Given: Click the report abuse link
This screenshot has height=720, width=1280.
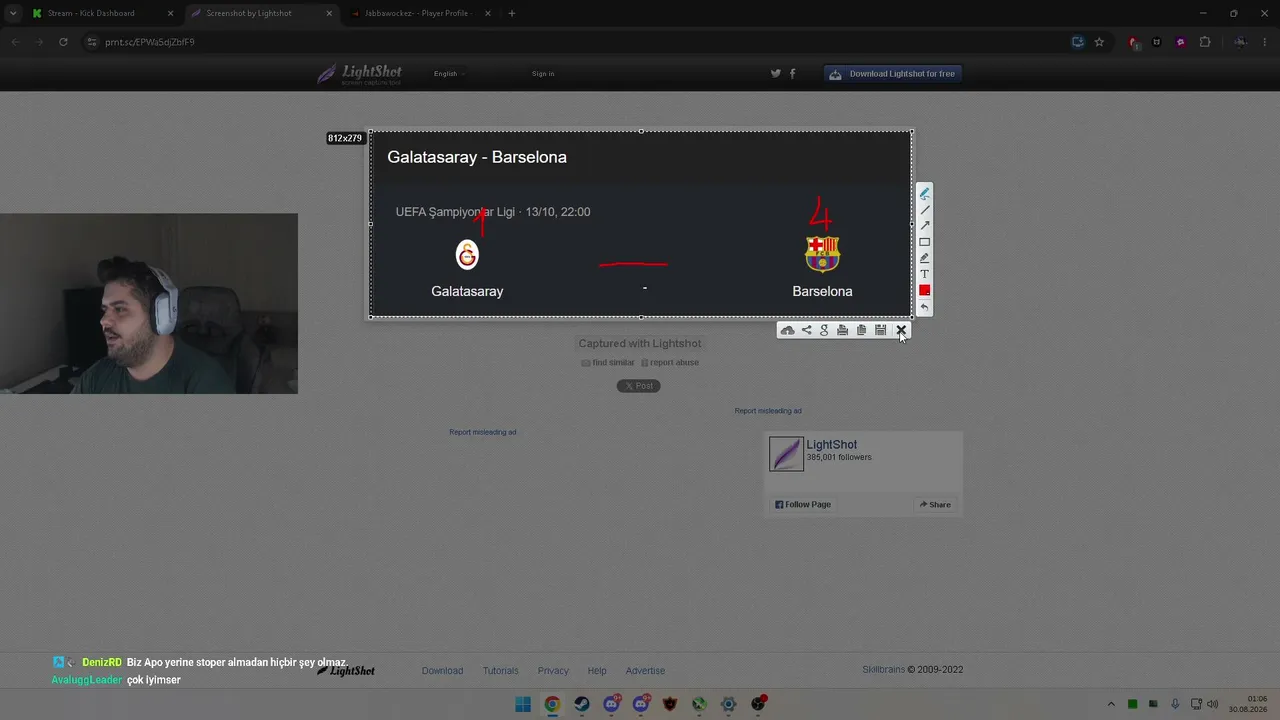Looking at the screenshot, I should click(x=670, y=362).
